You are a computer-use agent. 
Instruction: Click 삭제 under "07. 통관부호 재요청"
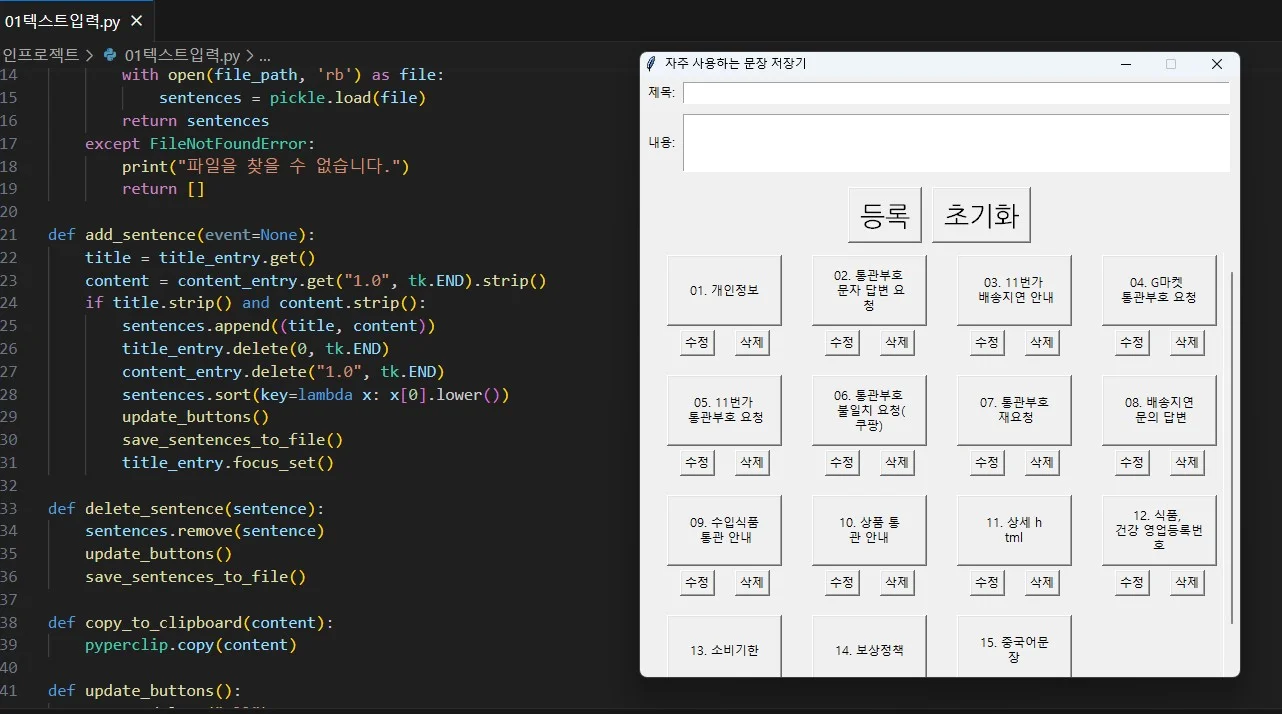pos(1041,462)
